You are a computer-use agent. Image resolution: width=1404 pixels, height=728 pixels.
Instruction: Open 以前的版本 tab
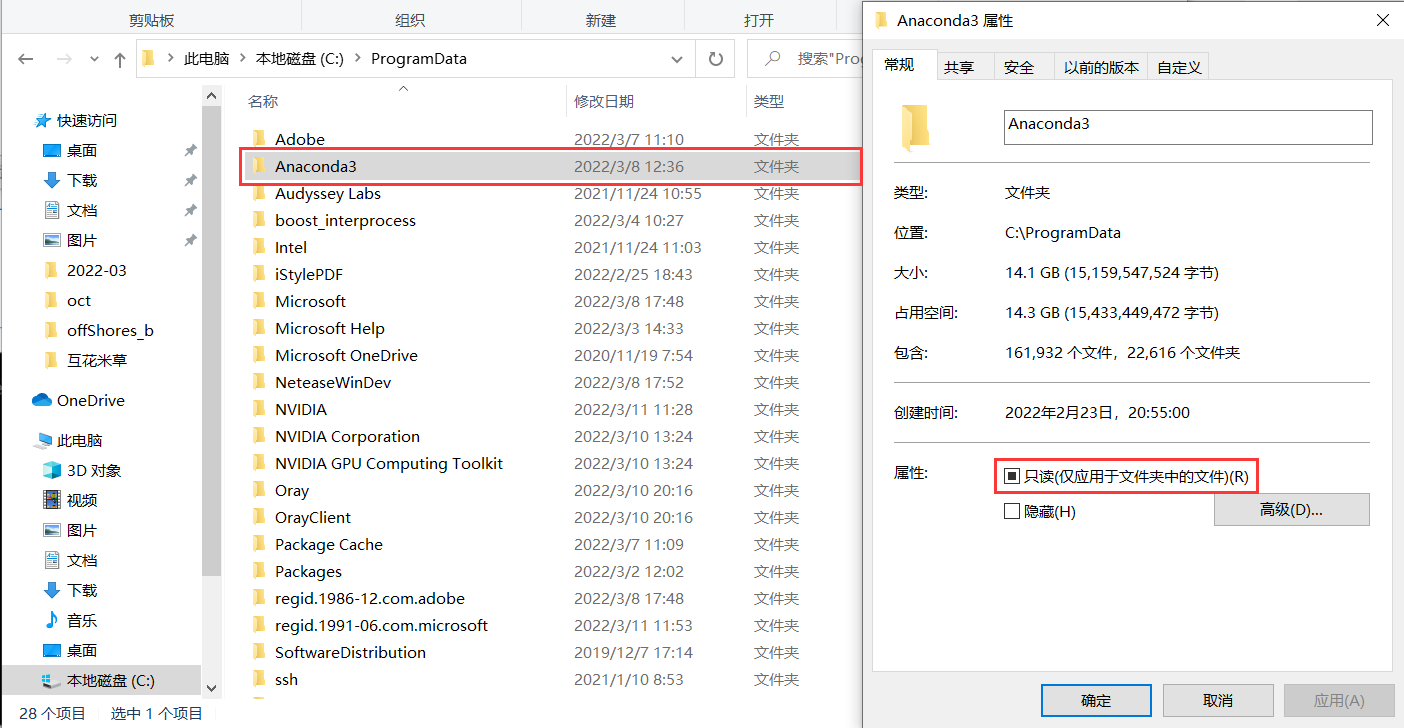point(1101,67)
